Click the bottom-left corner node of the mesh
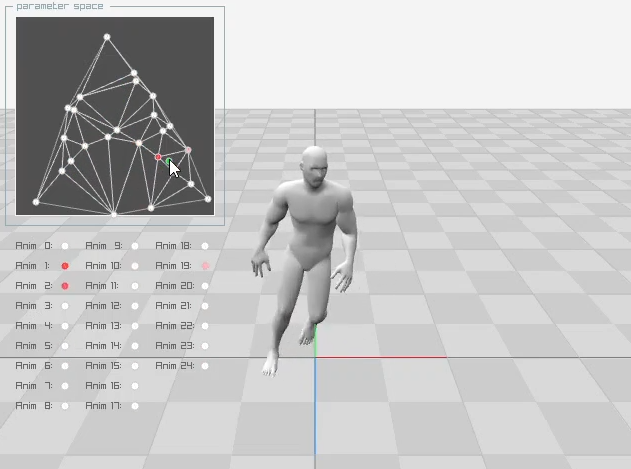The height and width of the screenshot is (469, 631). tap(36, 202)
